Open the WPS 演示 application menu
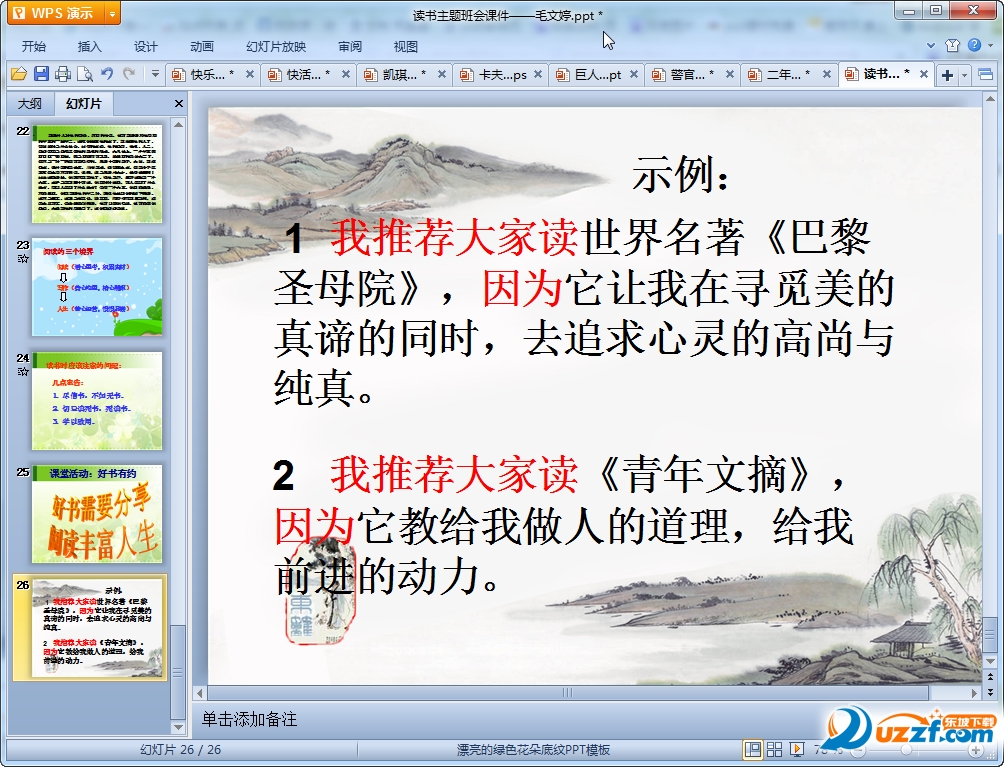 click(56, 13)
